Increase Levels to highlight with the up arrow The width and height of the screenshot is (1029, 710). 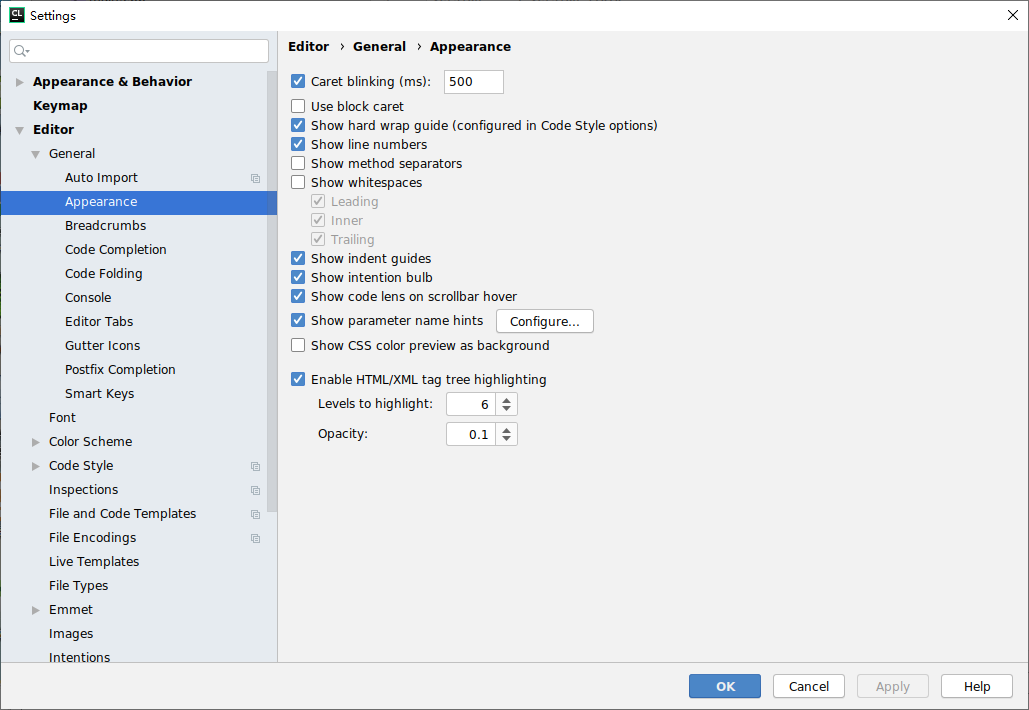click(x=506, y=399)
